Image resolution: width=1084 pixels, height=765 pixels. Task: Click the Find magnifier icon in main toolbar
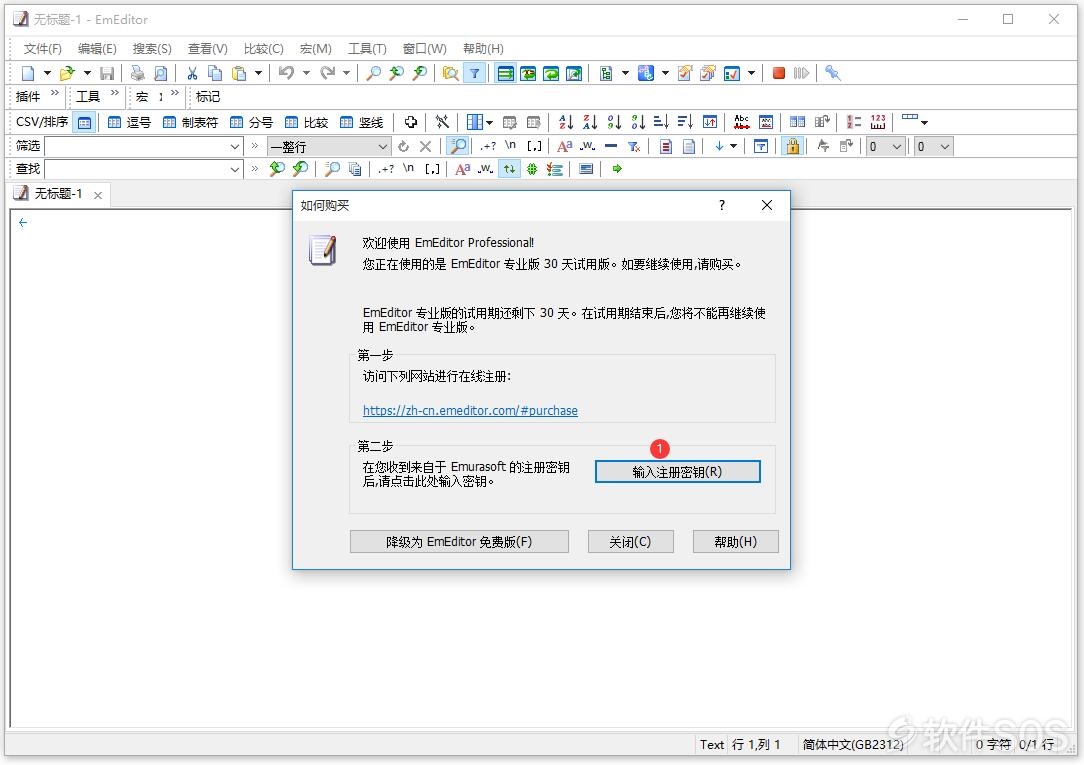(x=373, y=73)
